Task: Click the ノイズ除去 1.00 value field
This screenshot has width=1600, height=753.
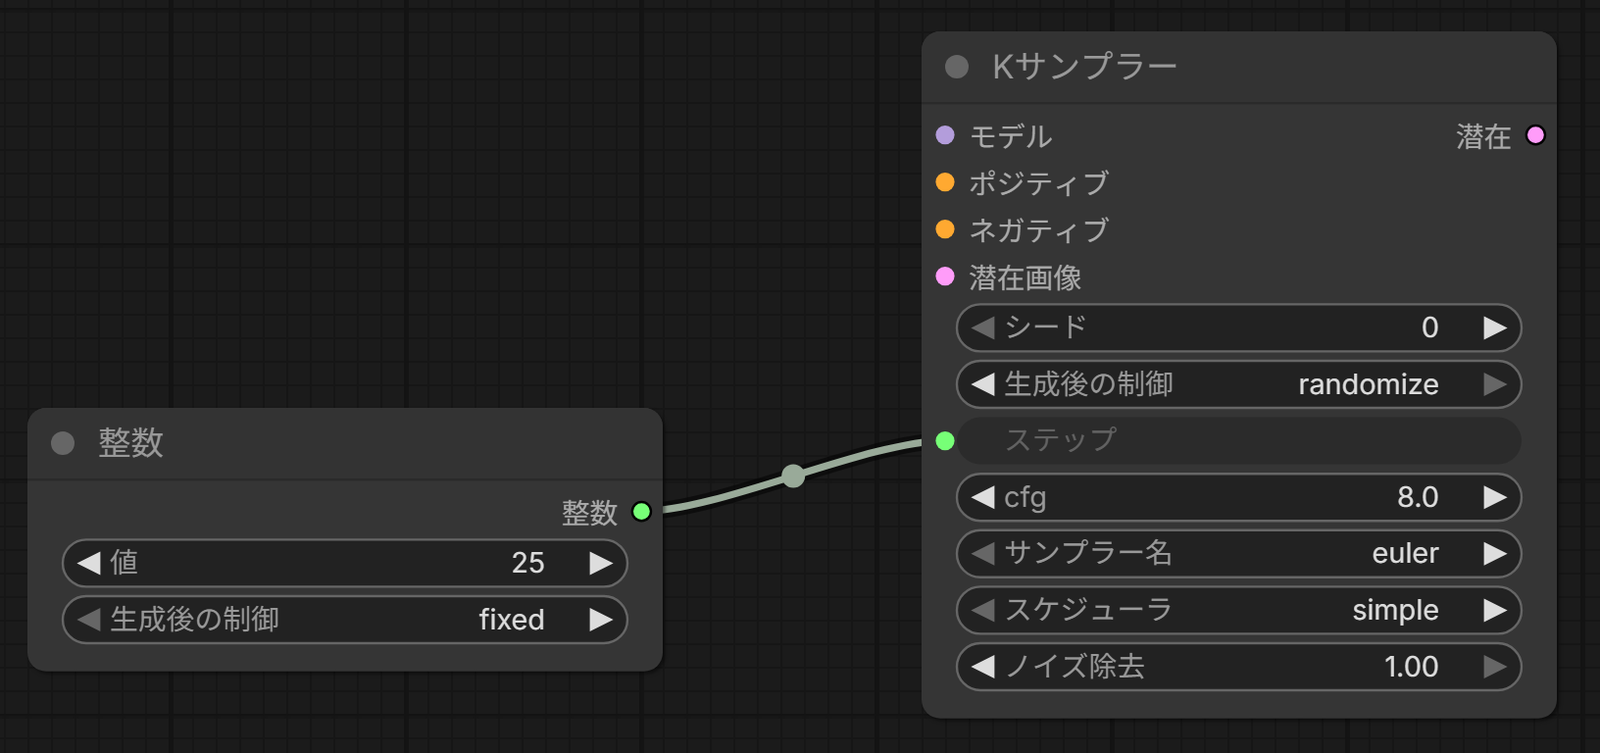Action: tap(1239, 666)
